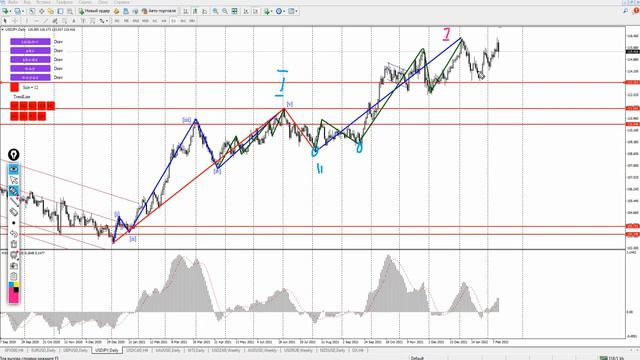The width and height of the screenshot is (640, 360).
Task: Click the first purple button above a-b-c
Action: click(30, 42)
